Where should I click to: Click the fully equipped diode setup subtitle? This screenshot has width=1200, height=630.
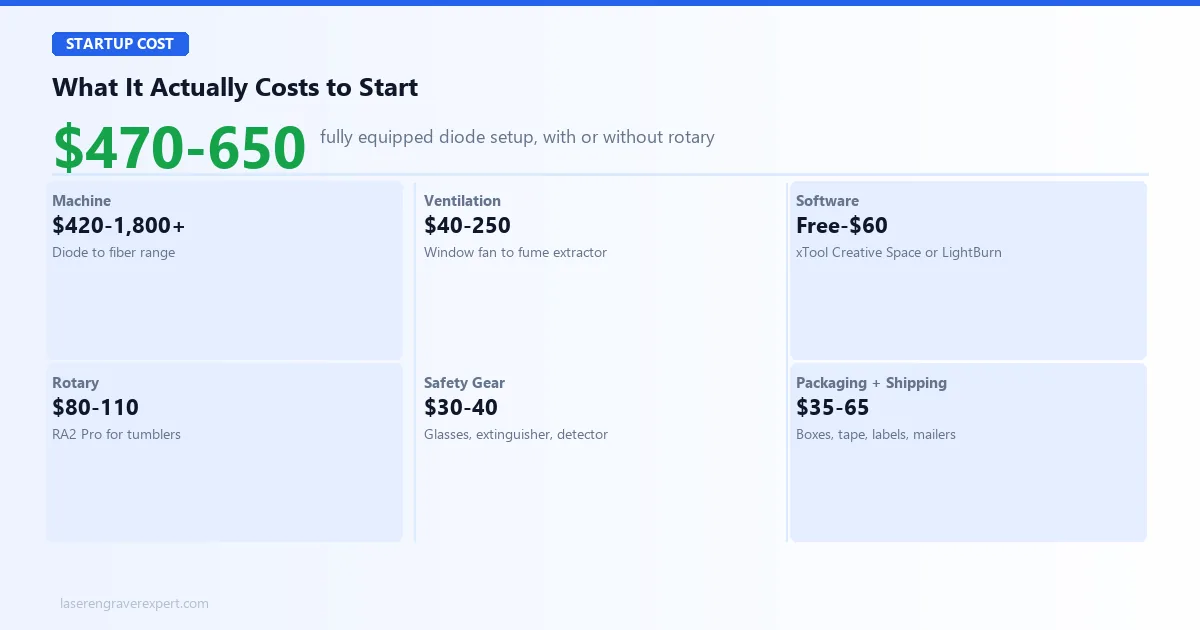coord(517,137)
